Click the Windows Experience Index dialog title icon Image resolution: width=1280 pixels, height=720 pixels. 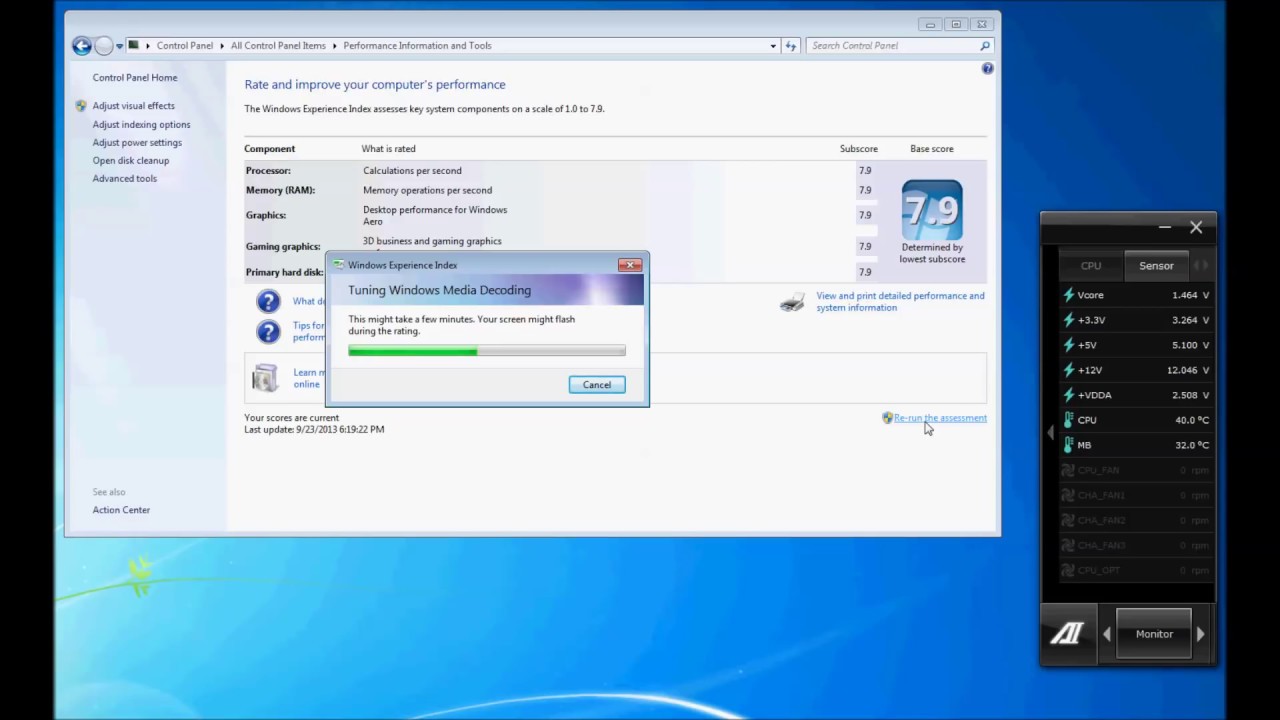339,265
